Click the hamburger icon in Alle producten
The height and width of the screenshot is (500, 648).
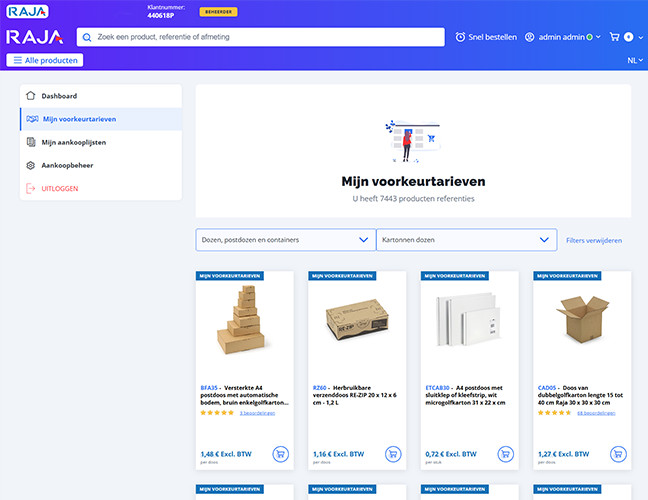coord(17,60)
